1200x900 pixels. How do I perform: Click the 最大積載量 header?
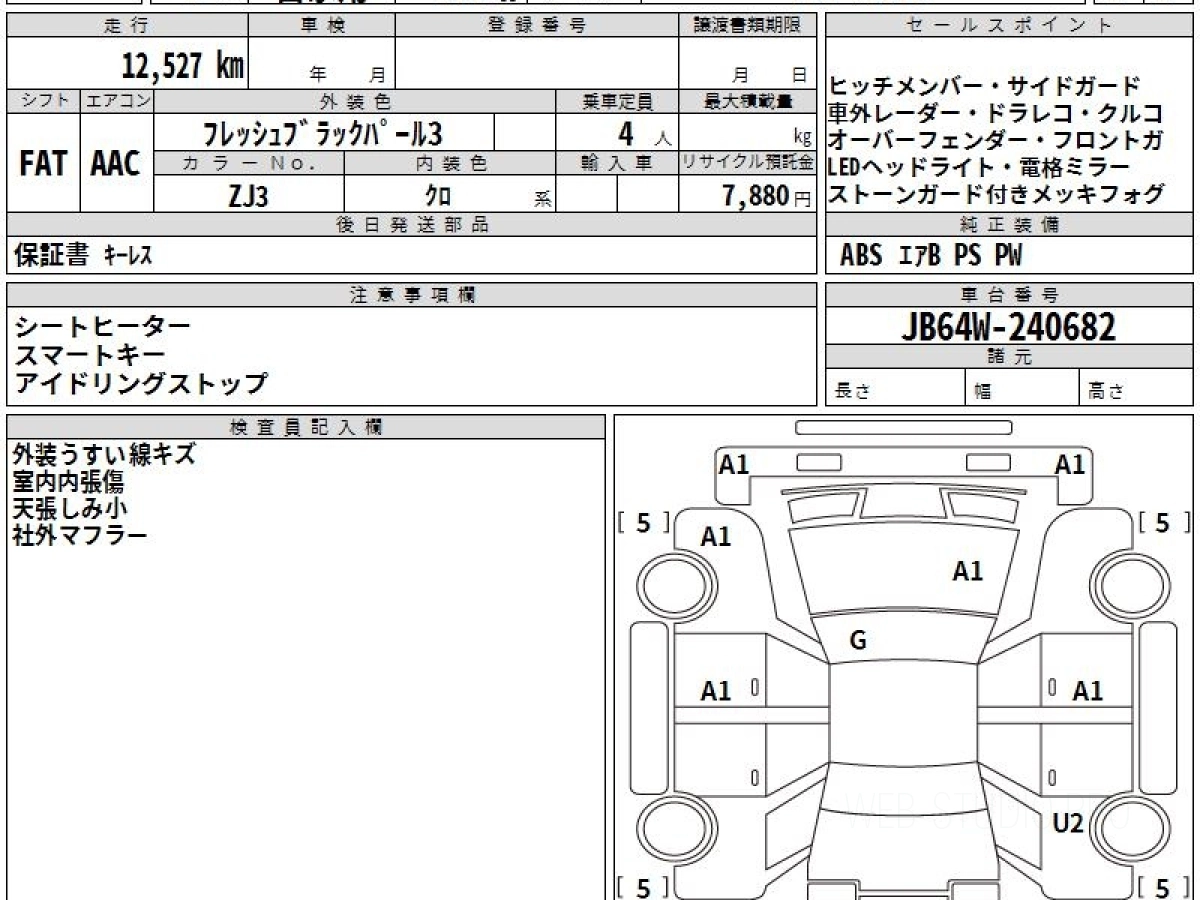[x=748, y=101]
